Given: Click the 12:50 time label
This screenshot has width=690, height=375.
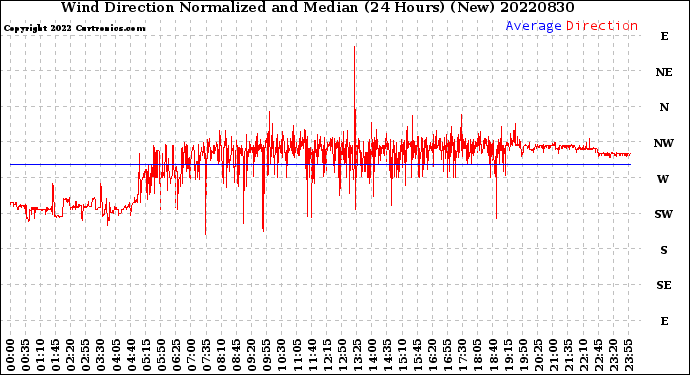Looking at the screenshot, I should click(342, 356).
